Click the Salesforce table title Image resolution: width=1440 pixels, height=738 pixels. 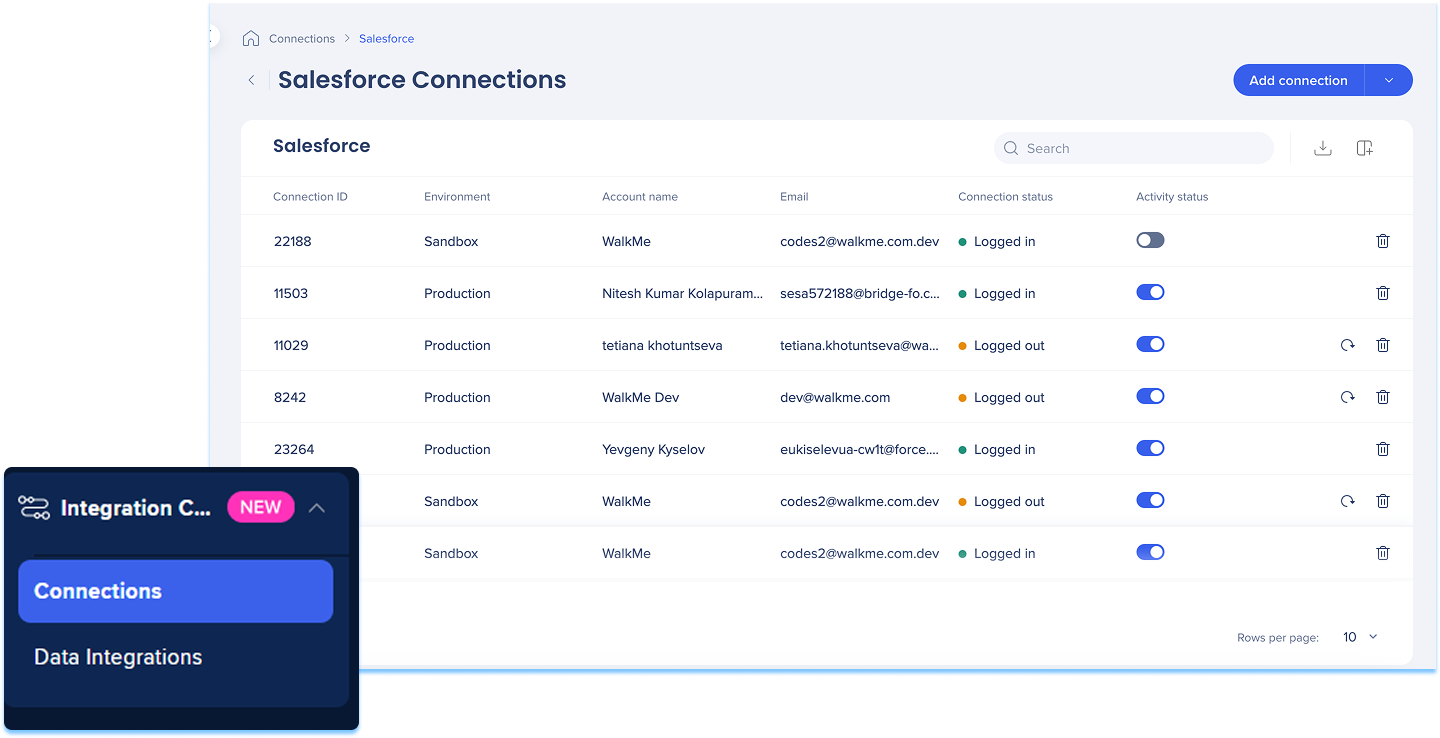[322, 146]
